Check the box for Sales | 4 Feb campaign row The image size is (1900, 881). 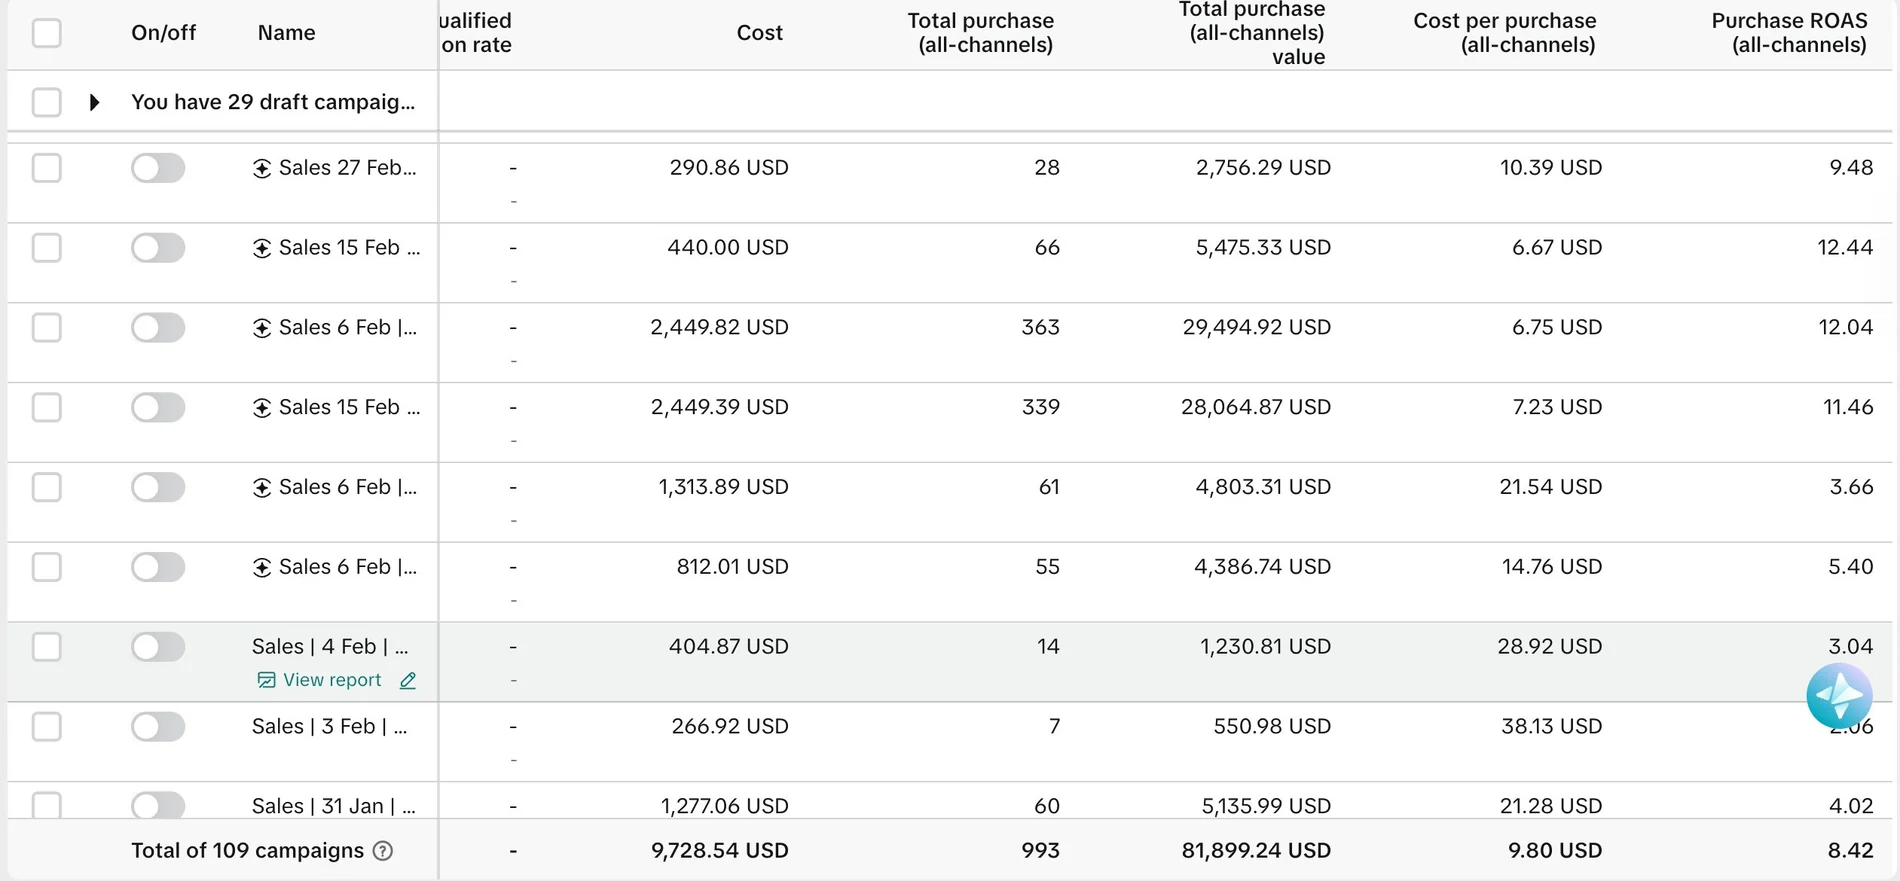pyautogui.click(x=46, y=647)
